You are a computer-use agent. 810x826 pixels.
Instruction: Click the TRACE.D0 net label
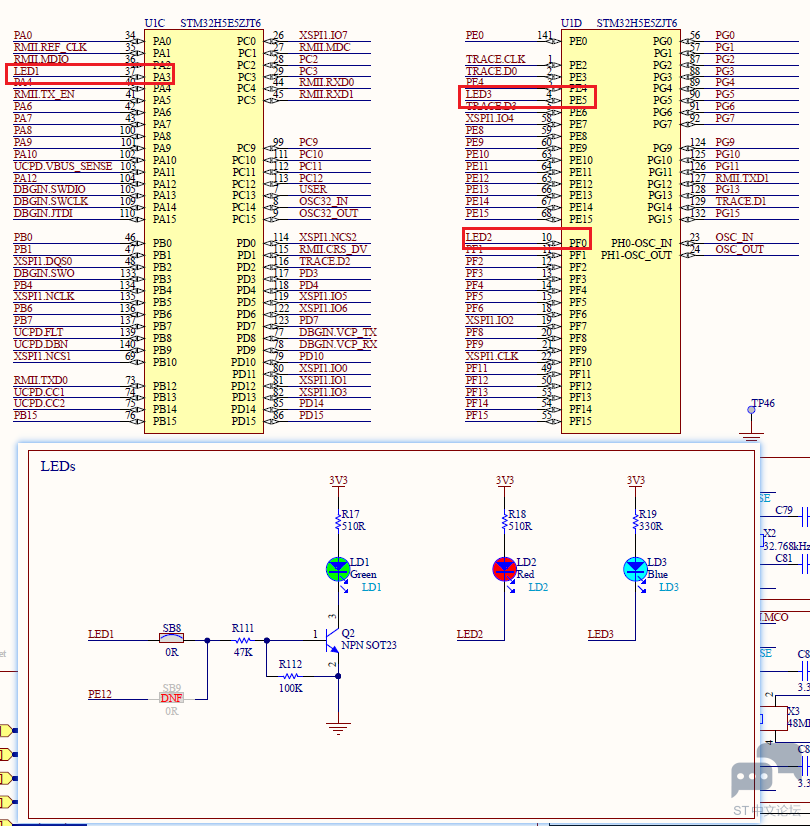491,71
